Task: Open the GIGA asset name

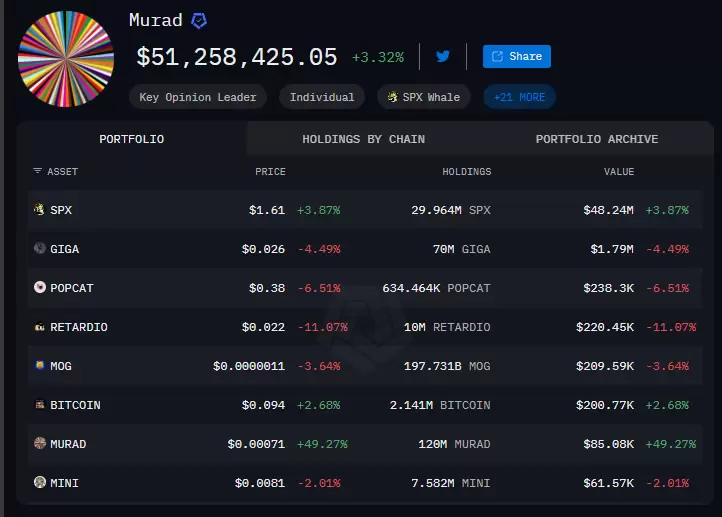Action: click(x=64, y=249)
